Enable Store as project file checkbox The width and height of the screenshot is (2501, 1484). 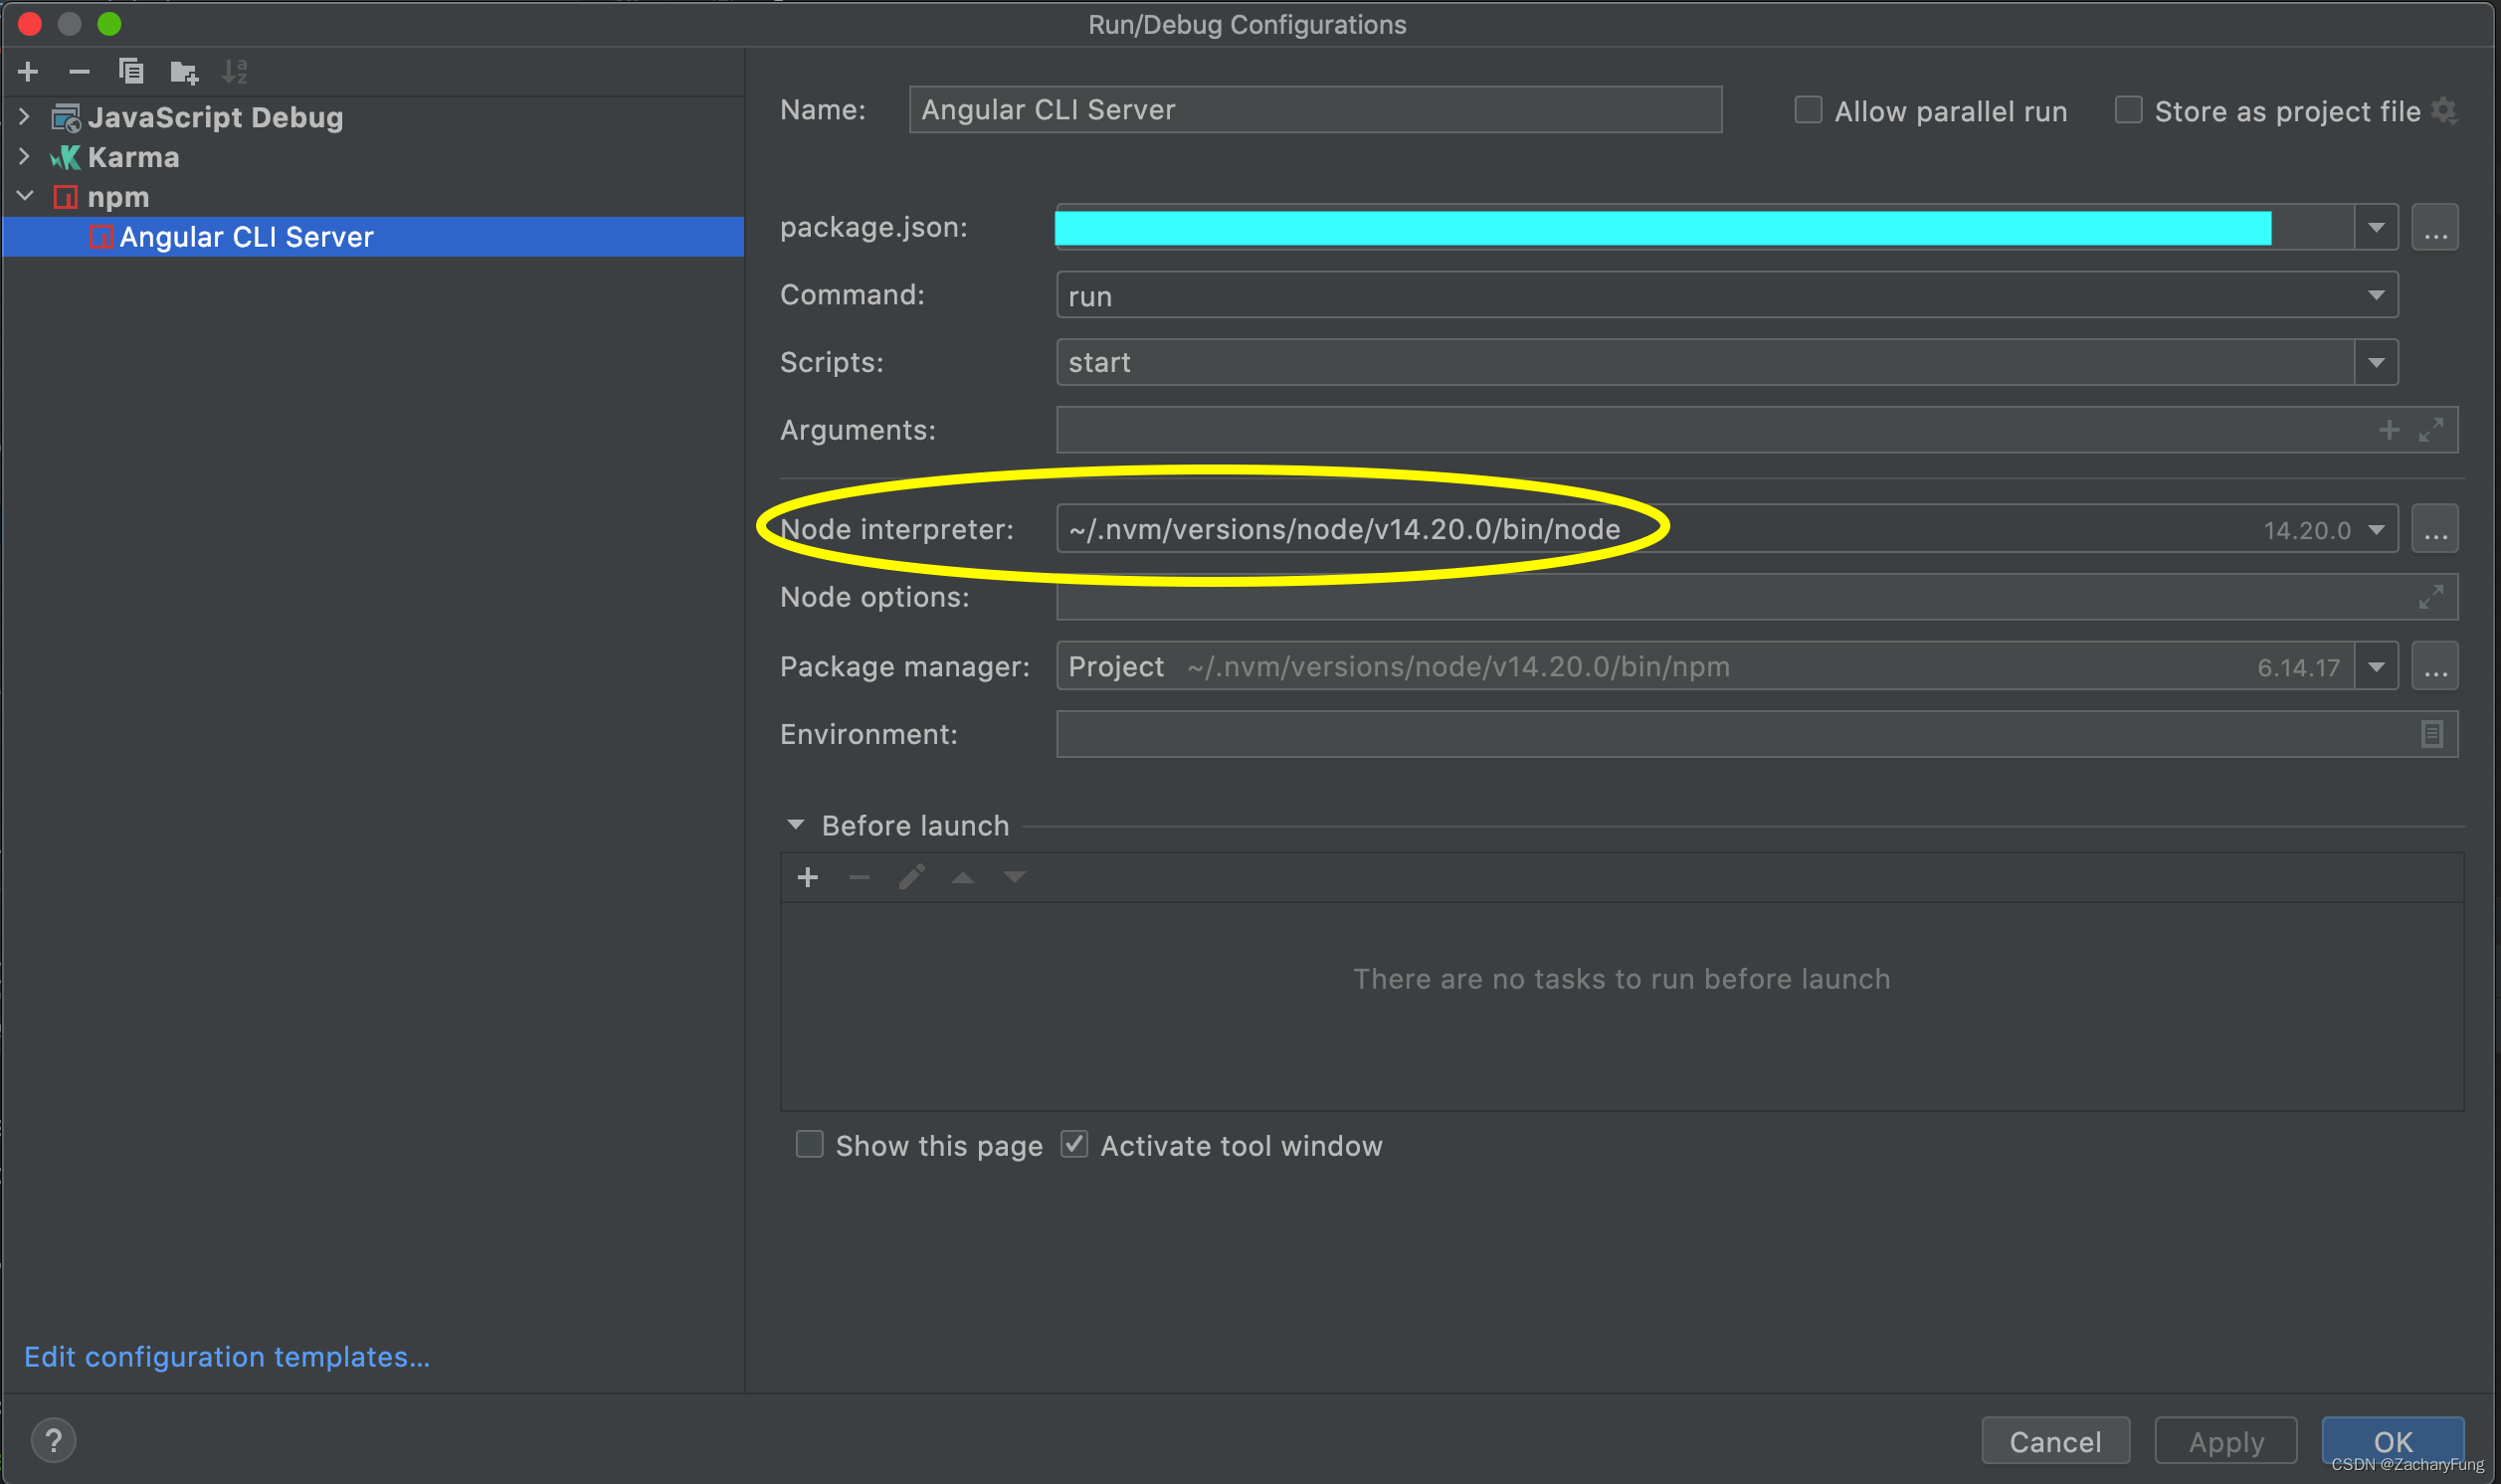(2129, 110)
